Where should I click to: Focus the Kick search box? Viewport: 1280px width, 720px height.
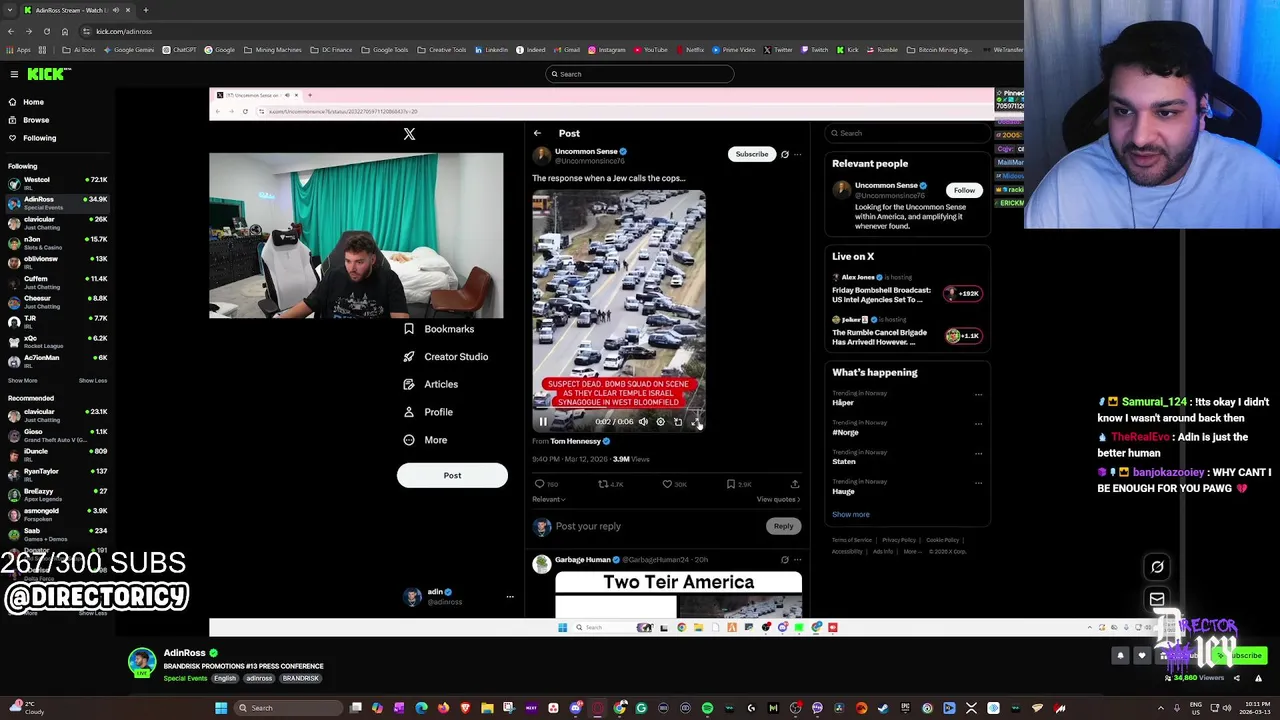point(640,74)
